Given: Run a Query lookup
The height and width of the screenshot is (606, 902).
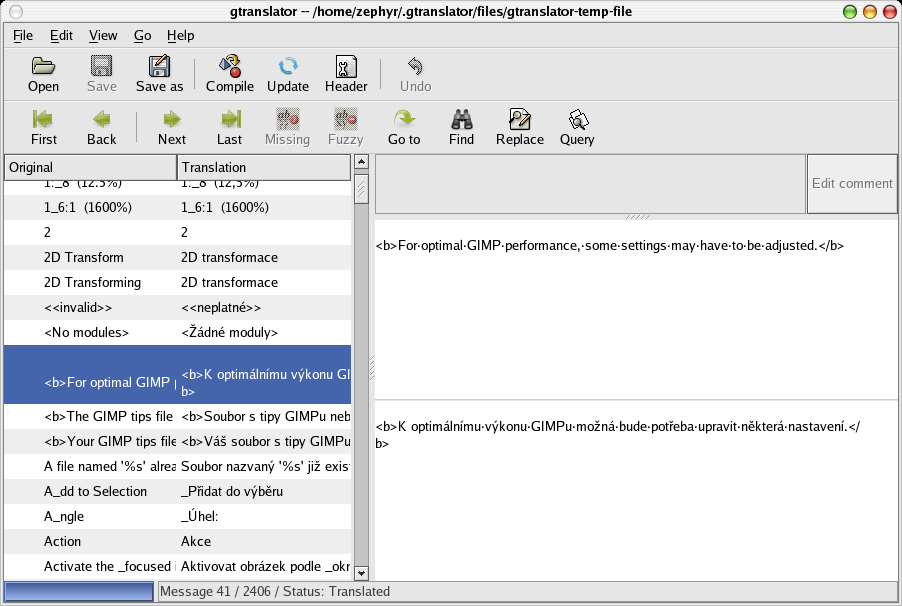Looking at the screenshot, I should click(577, 127).
